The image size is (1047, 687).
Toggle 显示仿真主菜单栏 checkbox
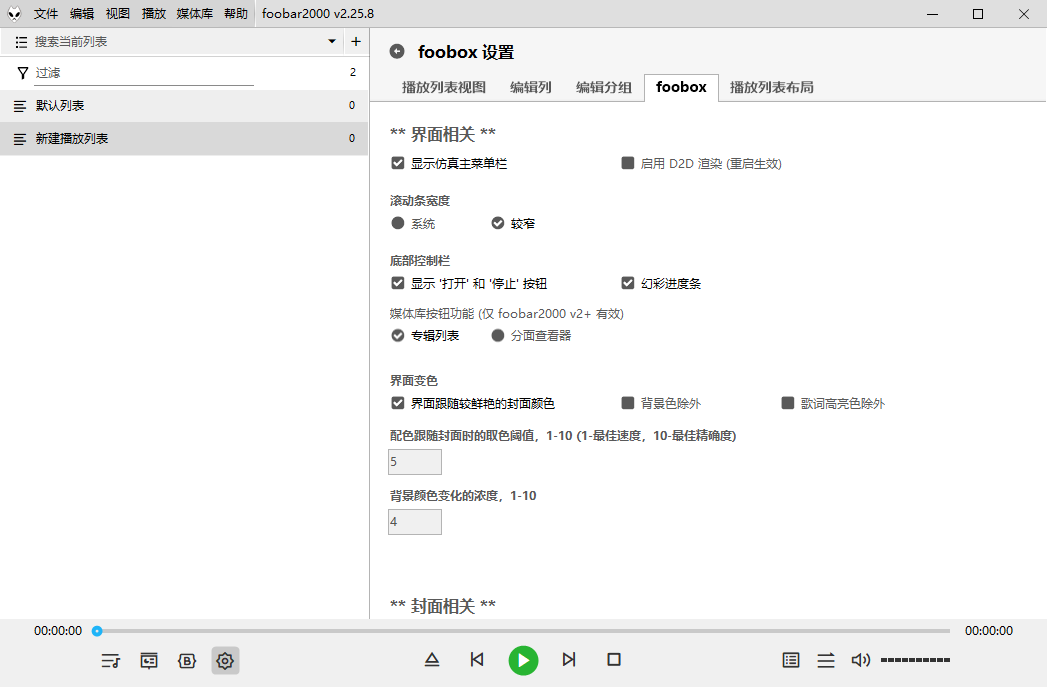(398, 163)
